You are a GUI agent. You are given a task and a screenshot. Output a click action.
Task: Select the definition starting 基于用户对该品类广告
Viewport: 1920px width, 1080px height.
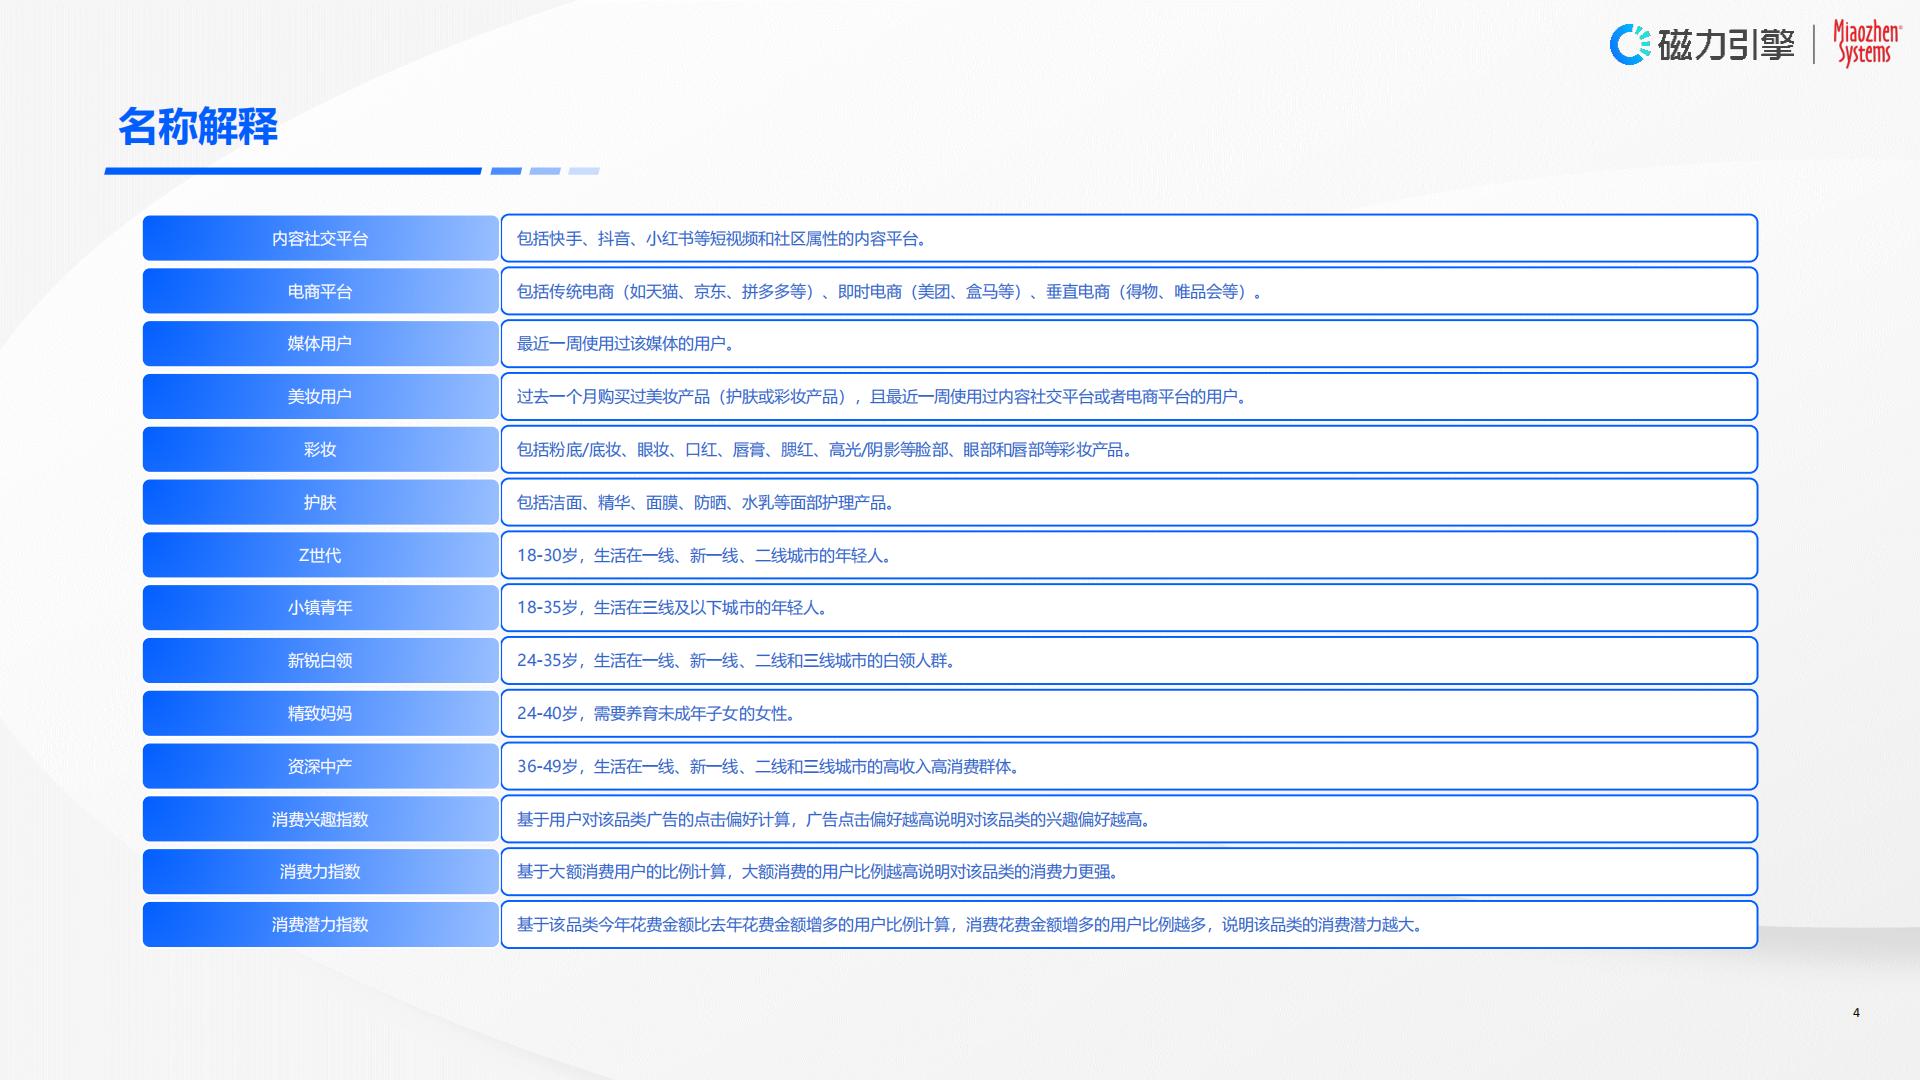coord(836,820)
